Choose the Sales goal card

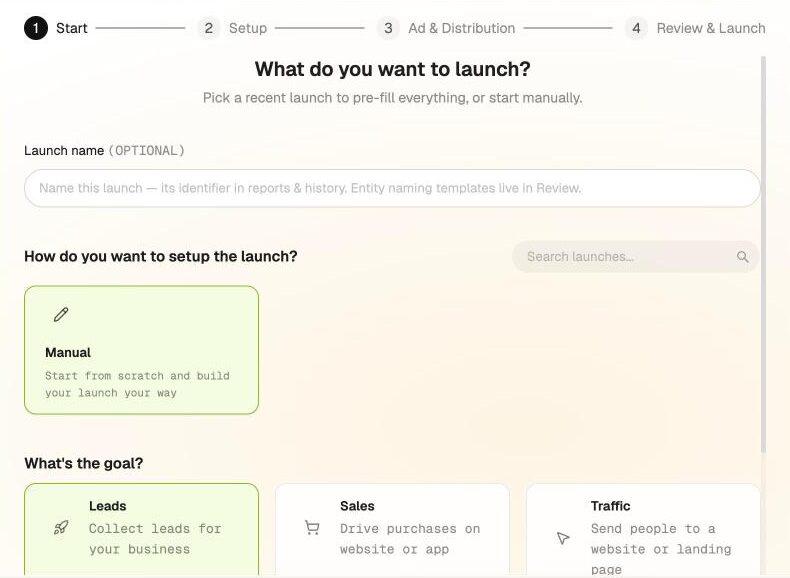pos(392,529)
